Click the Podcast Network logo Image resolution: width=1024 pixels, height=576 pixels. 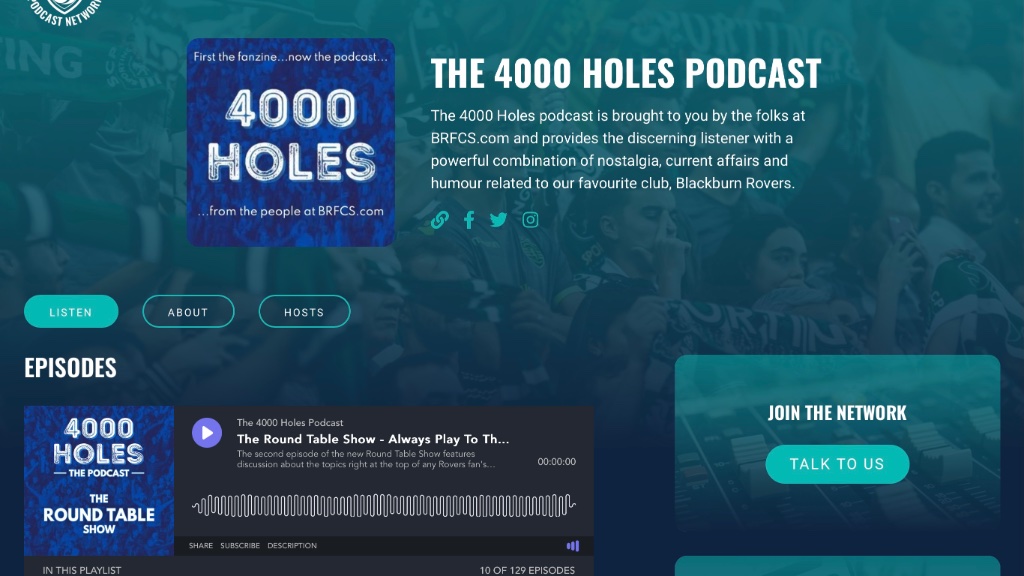point(64,11)
